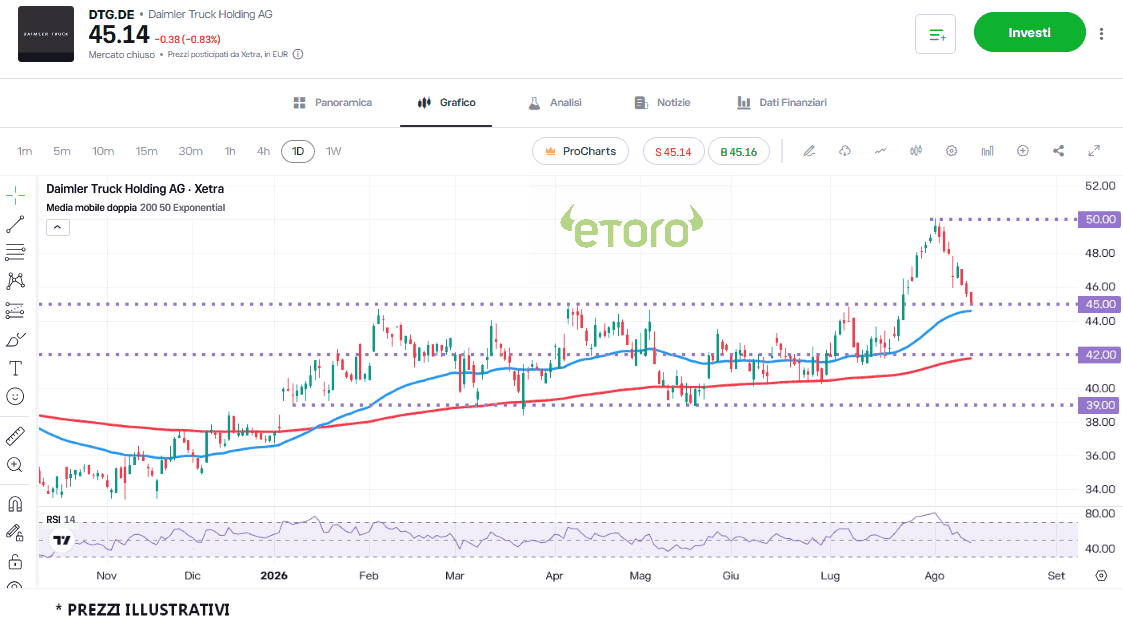This screenshot has height=620, width=1123.
Task: Open the Dati Finanziari tab
Action: pos(782,102)
